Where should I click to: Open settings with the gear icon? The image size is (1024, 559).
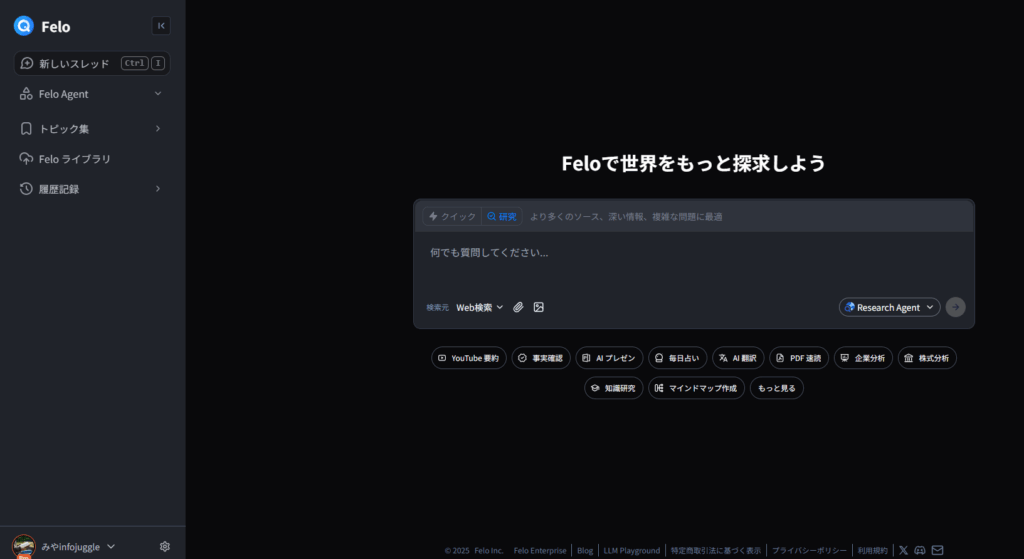pyautogui.click(x=165, y=547)
